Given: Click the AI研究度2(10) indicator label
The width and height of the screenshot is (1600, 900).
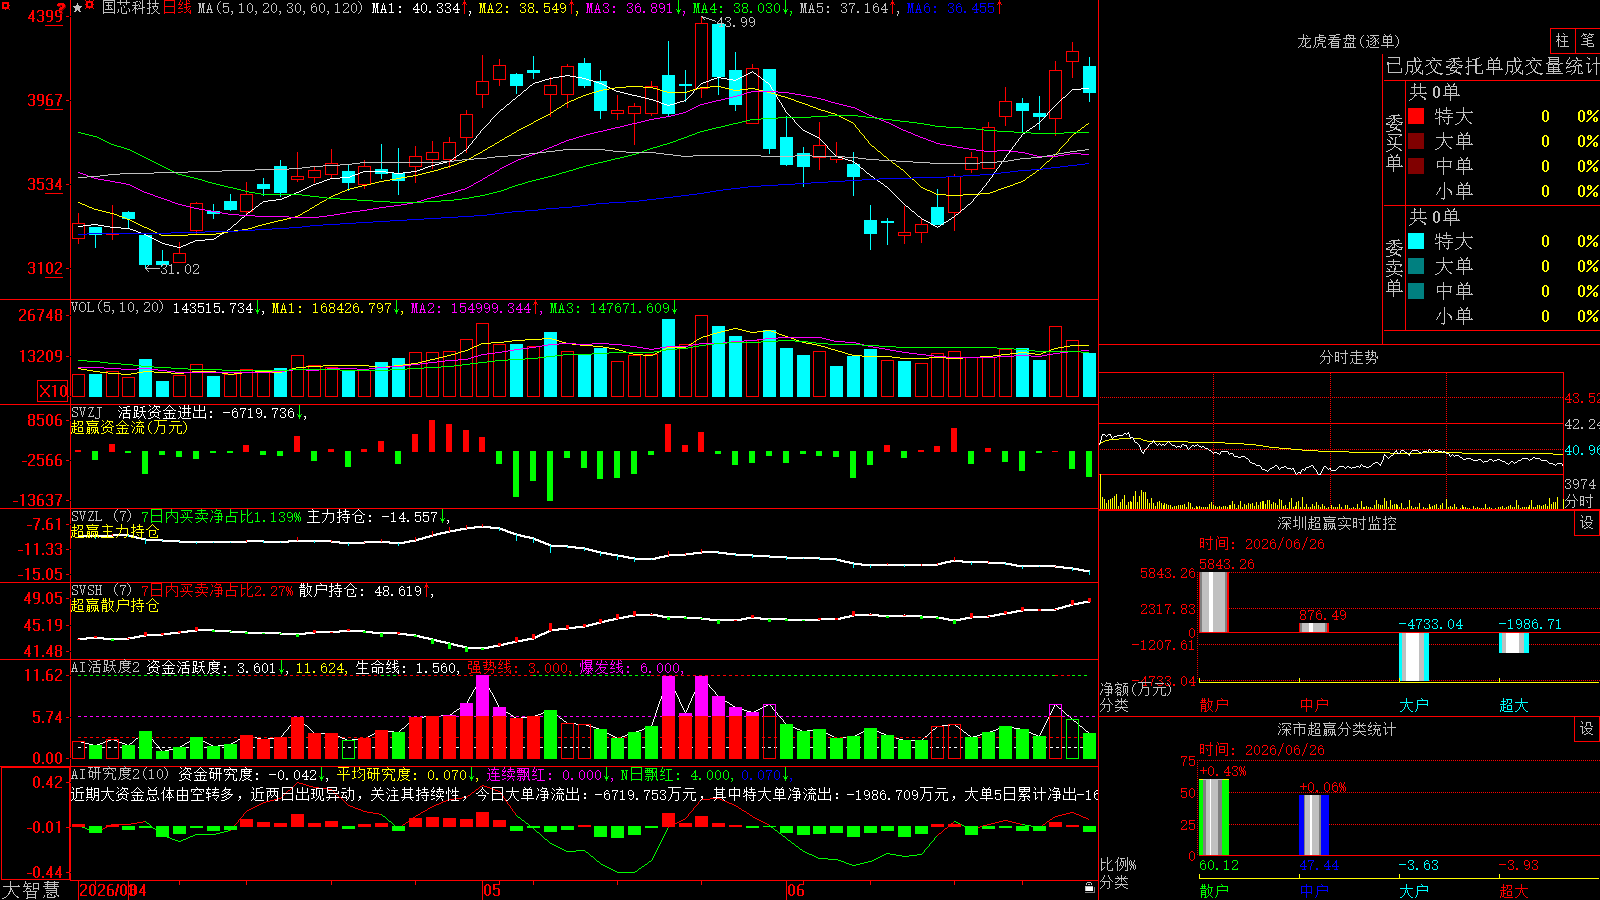Looking at the screenshot, I should click(122, 774).
